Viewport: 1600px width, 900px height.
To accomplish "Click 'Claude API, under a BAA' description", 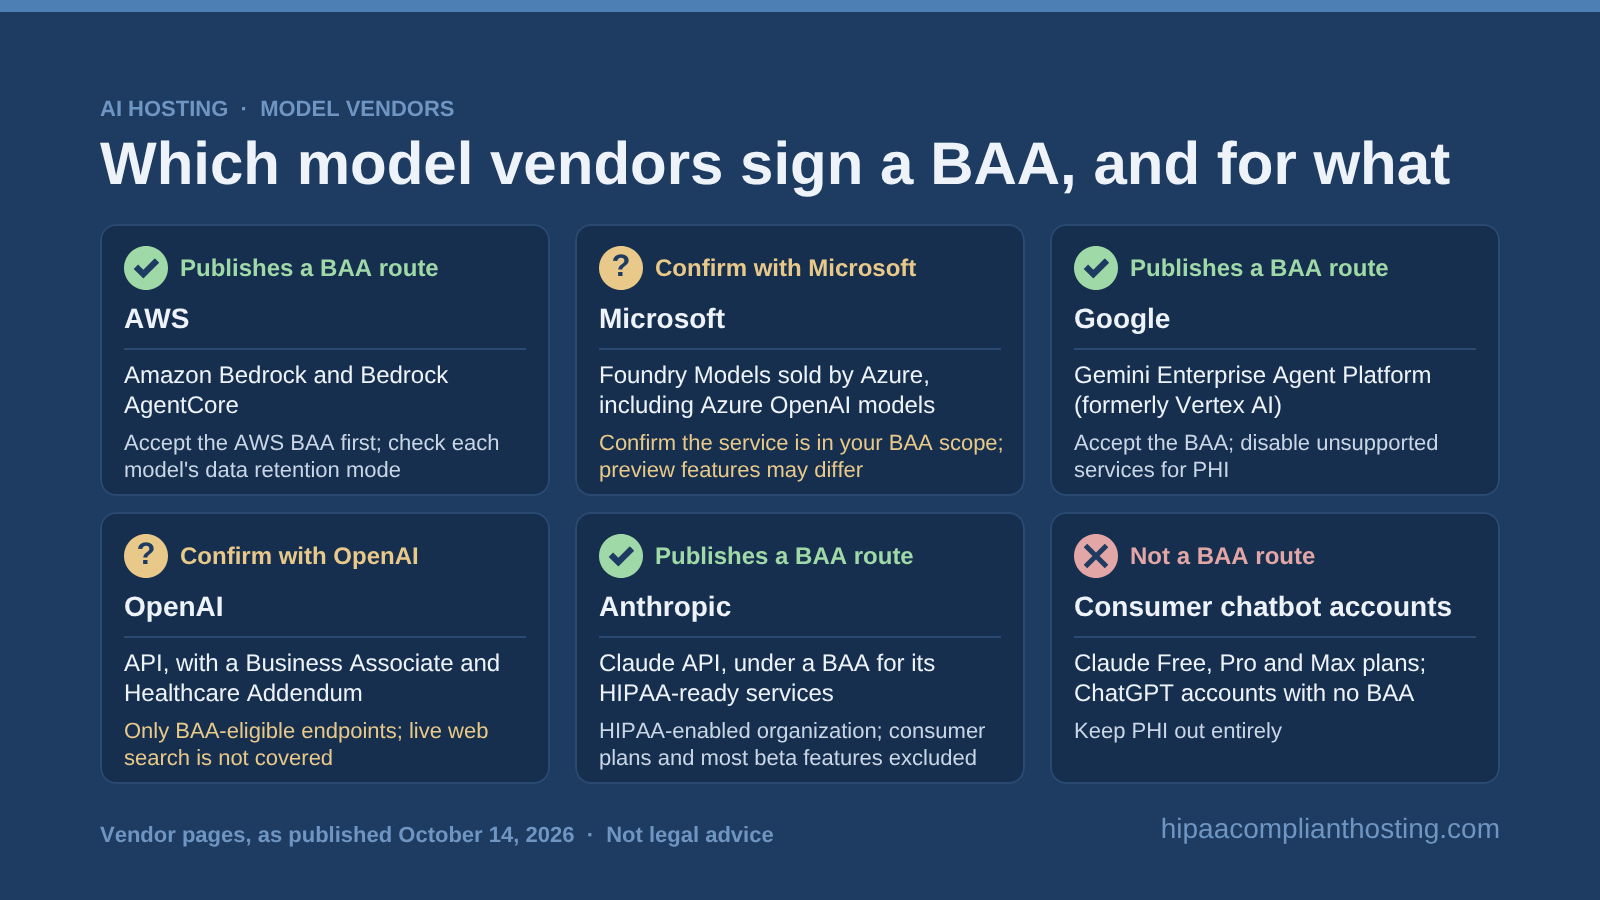I will click(767, 678).
